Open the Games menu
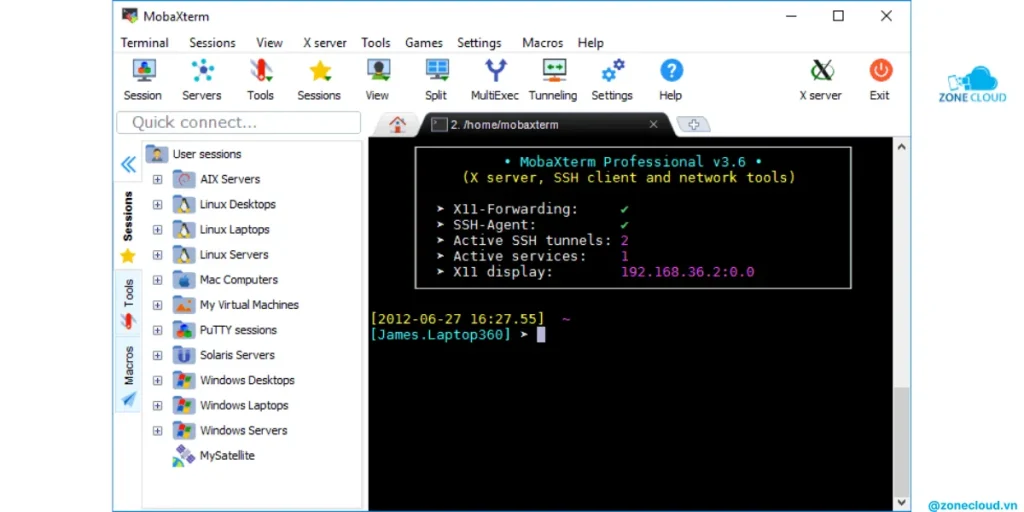The width and height of the screenshot is (1024, 512). click(x=424, y=43)
